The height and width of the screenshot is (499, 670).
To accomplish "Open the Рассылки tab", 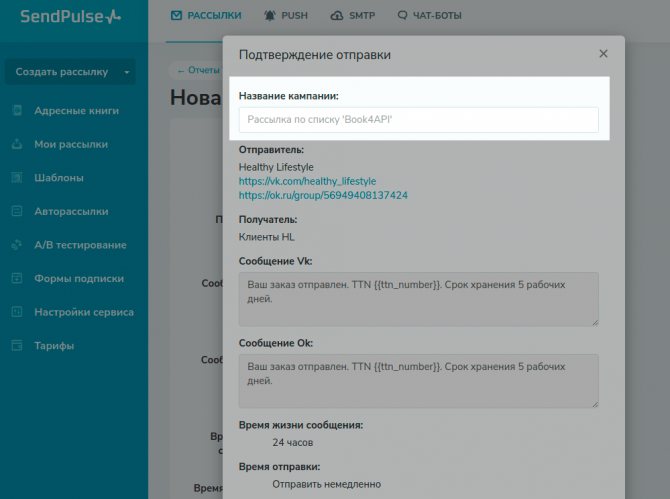I will coord(206,16).
